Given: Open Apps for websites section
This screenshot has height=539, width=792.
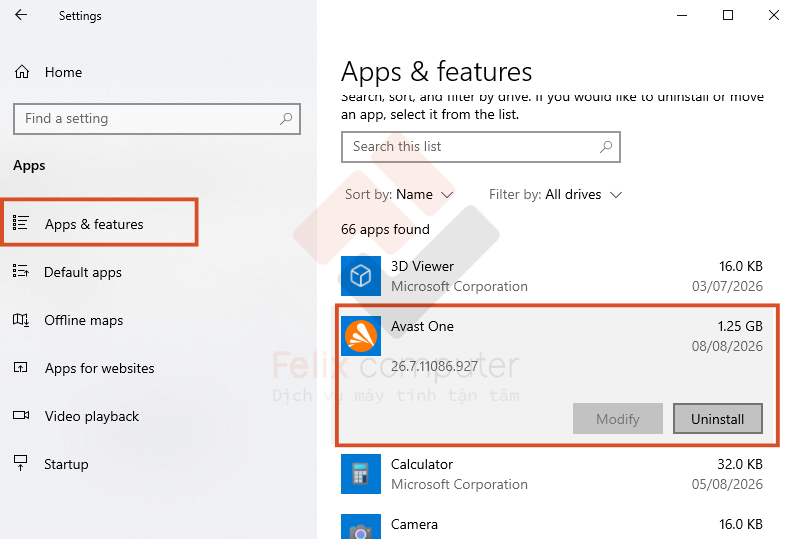Looking at the screenshot, I should 99,368.
